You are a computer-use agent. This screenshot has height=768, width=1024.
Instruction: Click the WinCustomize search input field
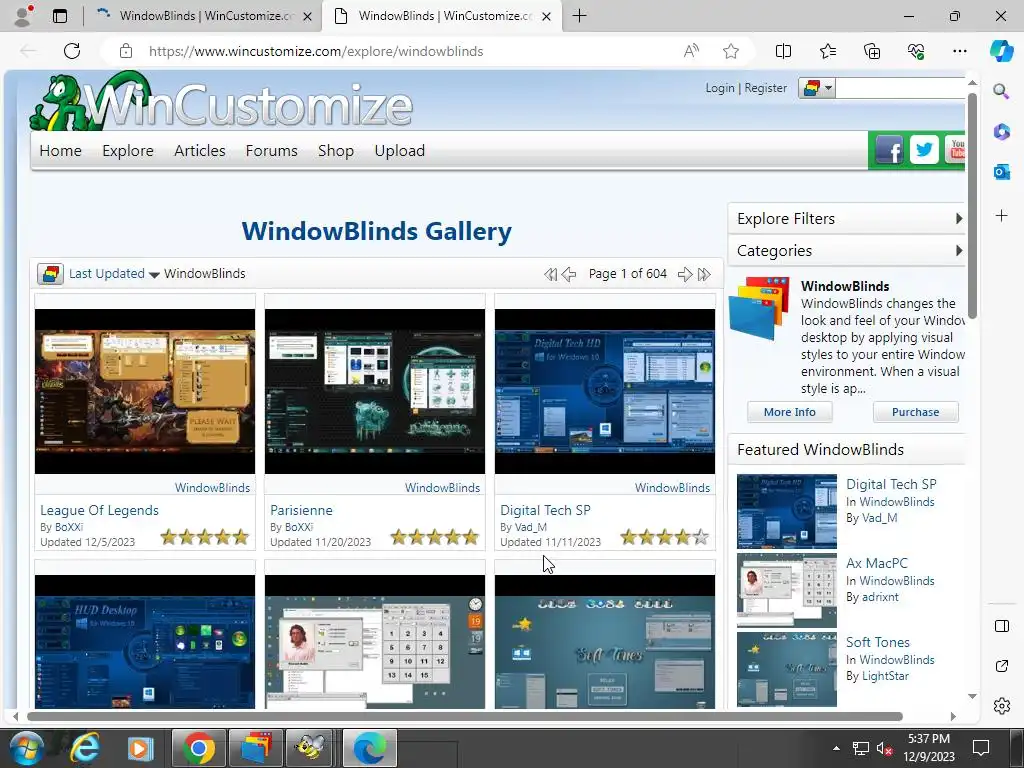900,88
